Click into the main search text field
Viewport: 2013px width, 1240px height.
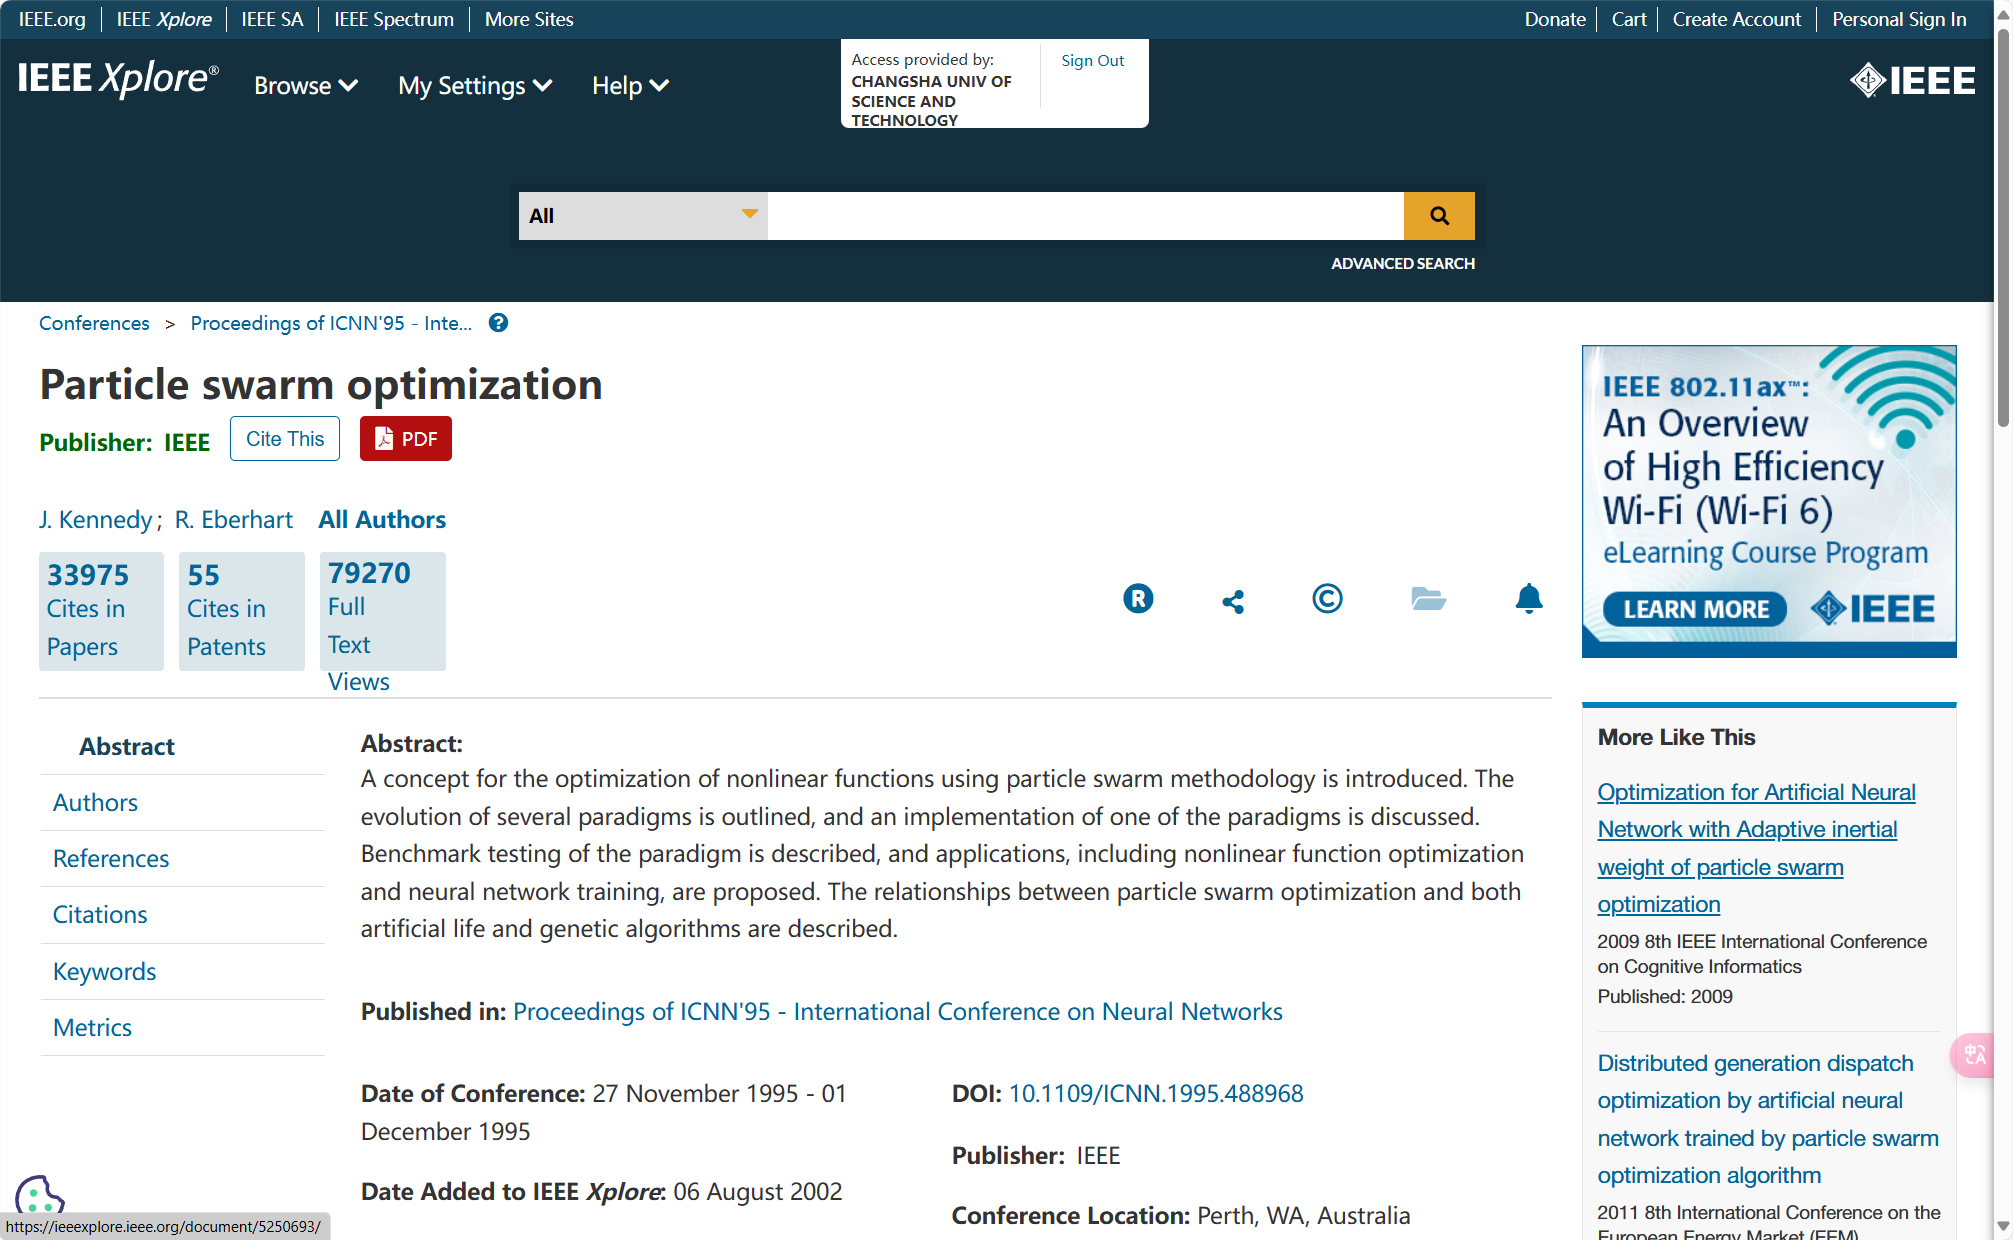(1085, 216)
